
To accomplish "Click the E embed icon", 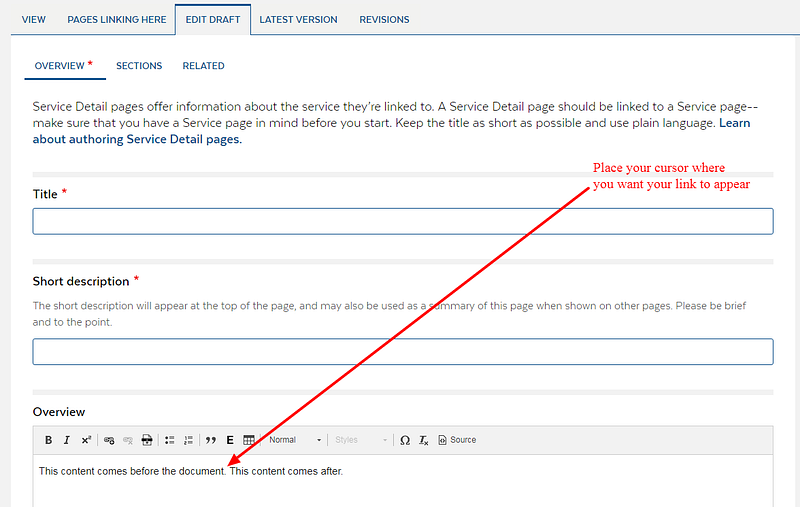I will [x=230, y=440].
